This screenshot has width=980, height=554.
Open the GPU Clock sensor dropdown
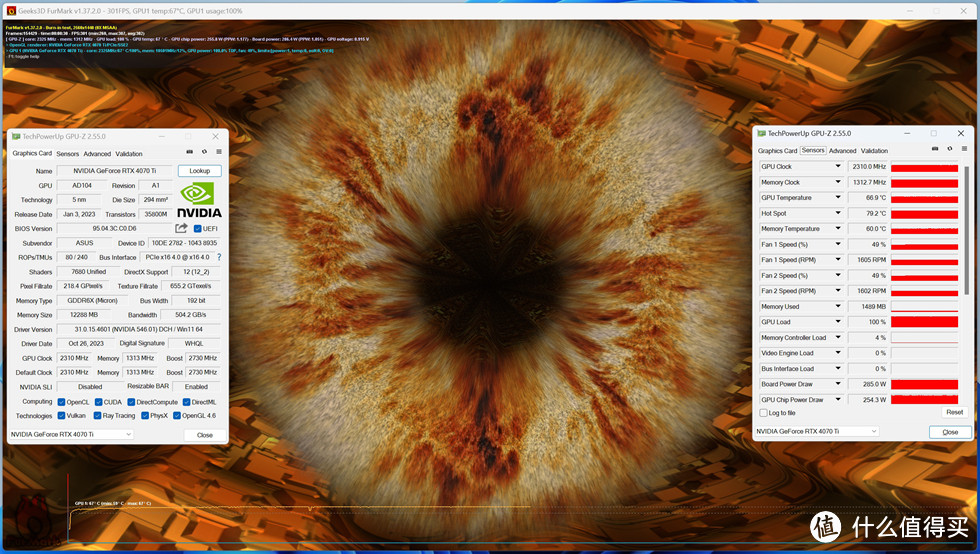(x=838, y=166)
